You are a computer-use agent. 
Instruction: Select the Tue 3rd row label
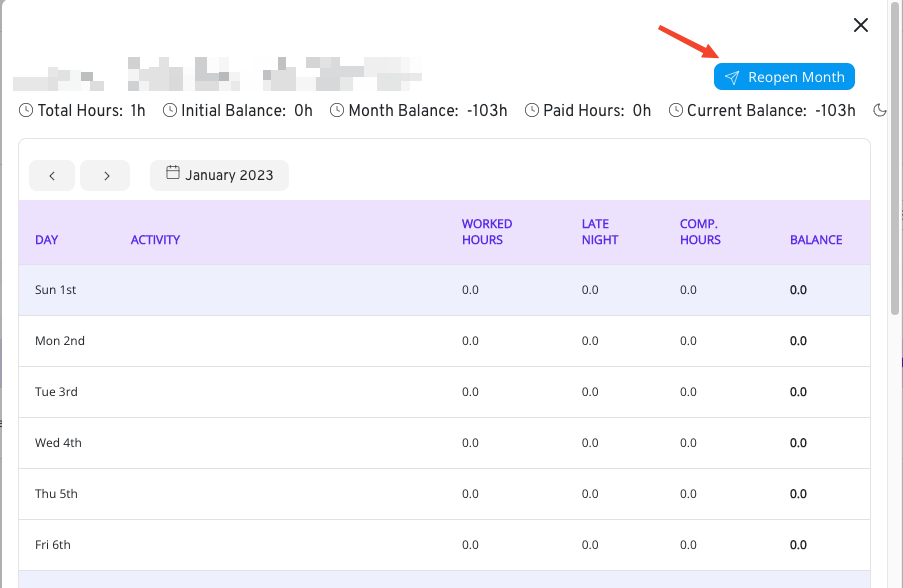click(x=56, y=392)
